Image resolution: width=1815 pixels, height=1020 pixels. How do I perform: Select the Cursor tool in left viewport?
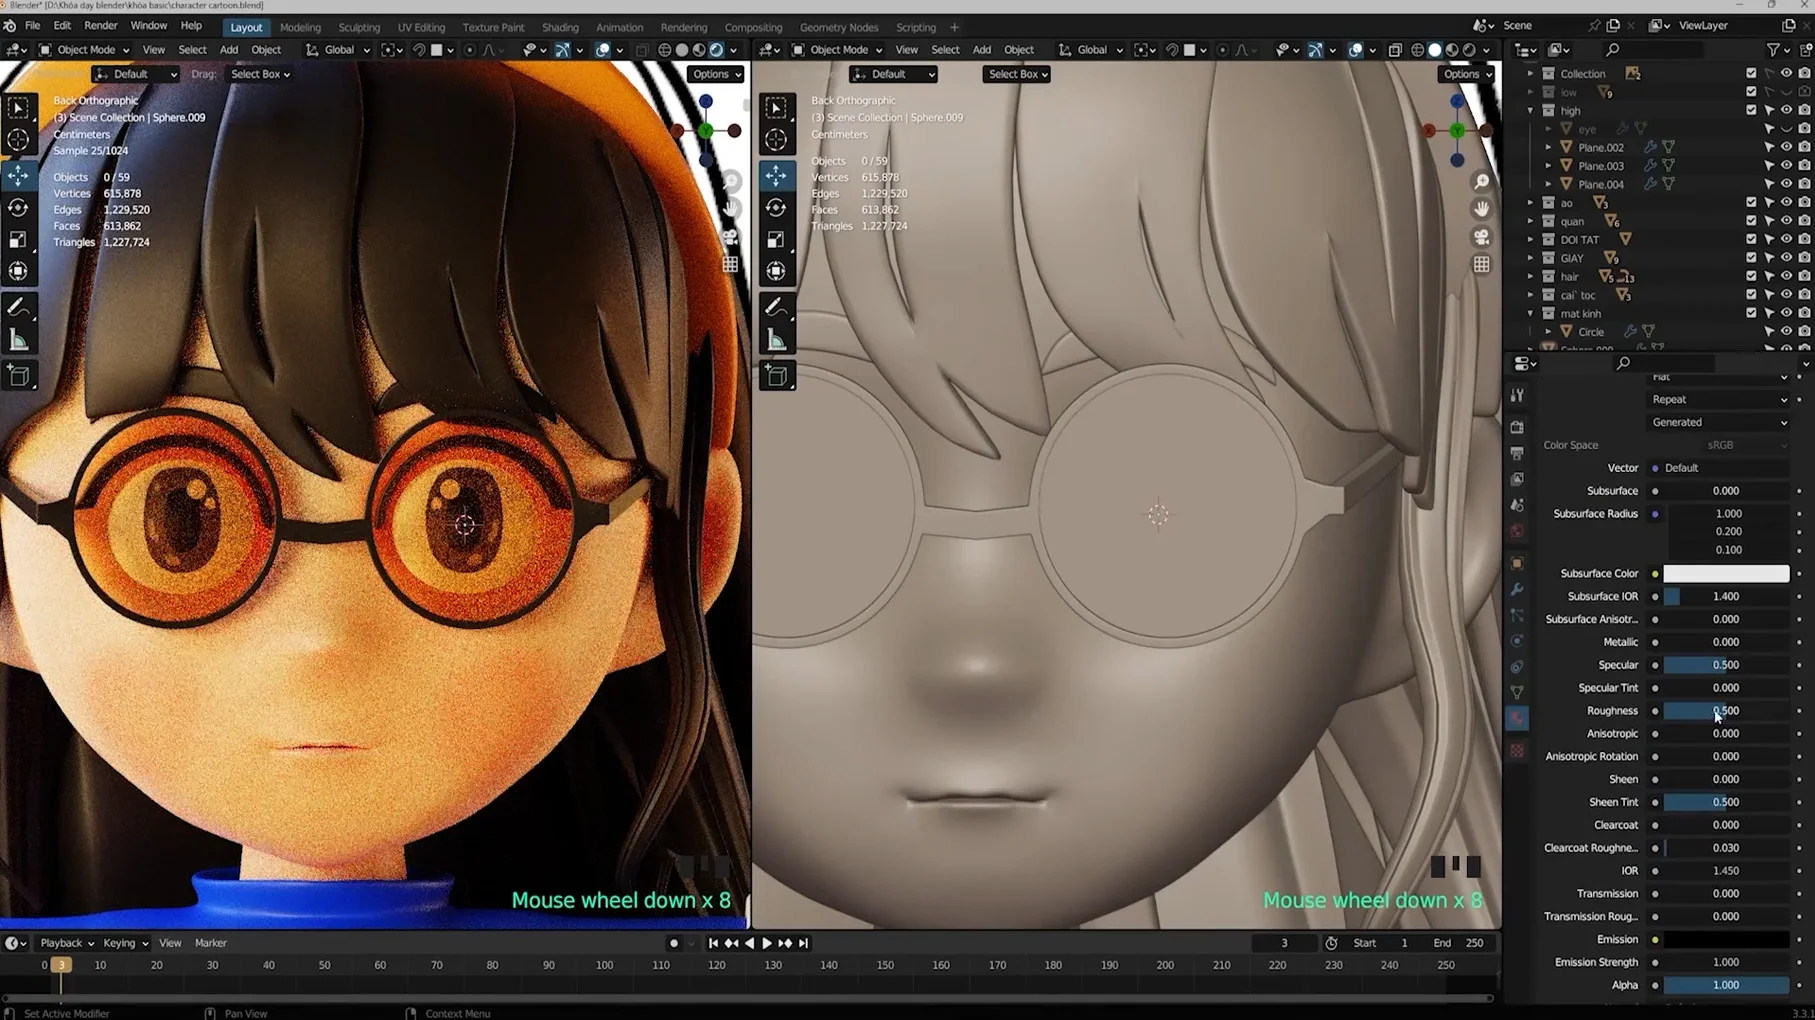coord(18,140)
